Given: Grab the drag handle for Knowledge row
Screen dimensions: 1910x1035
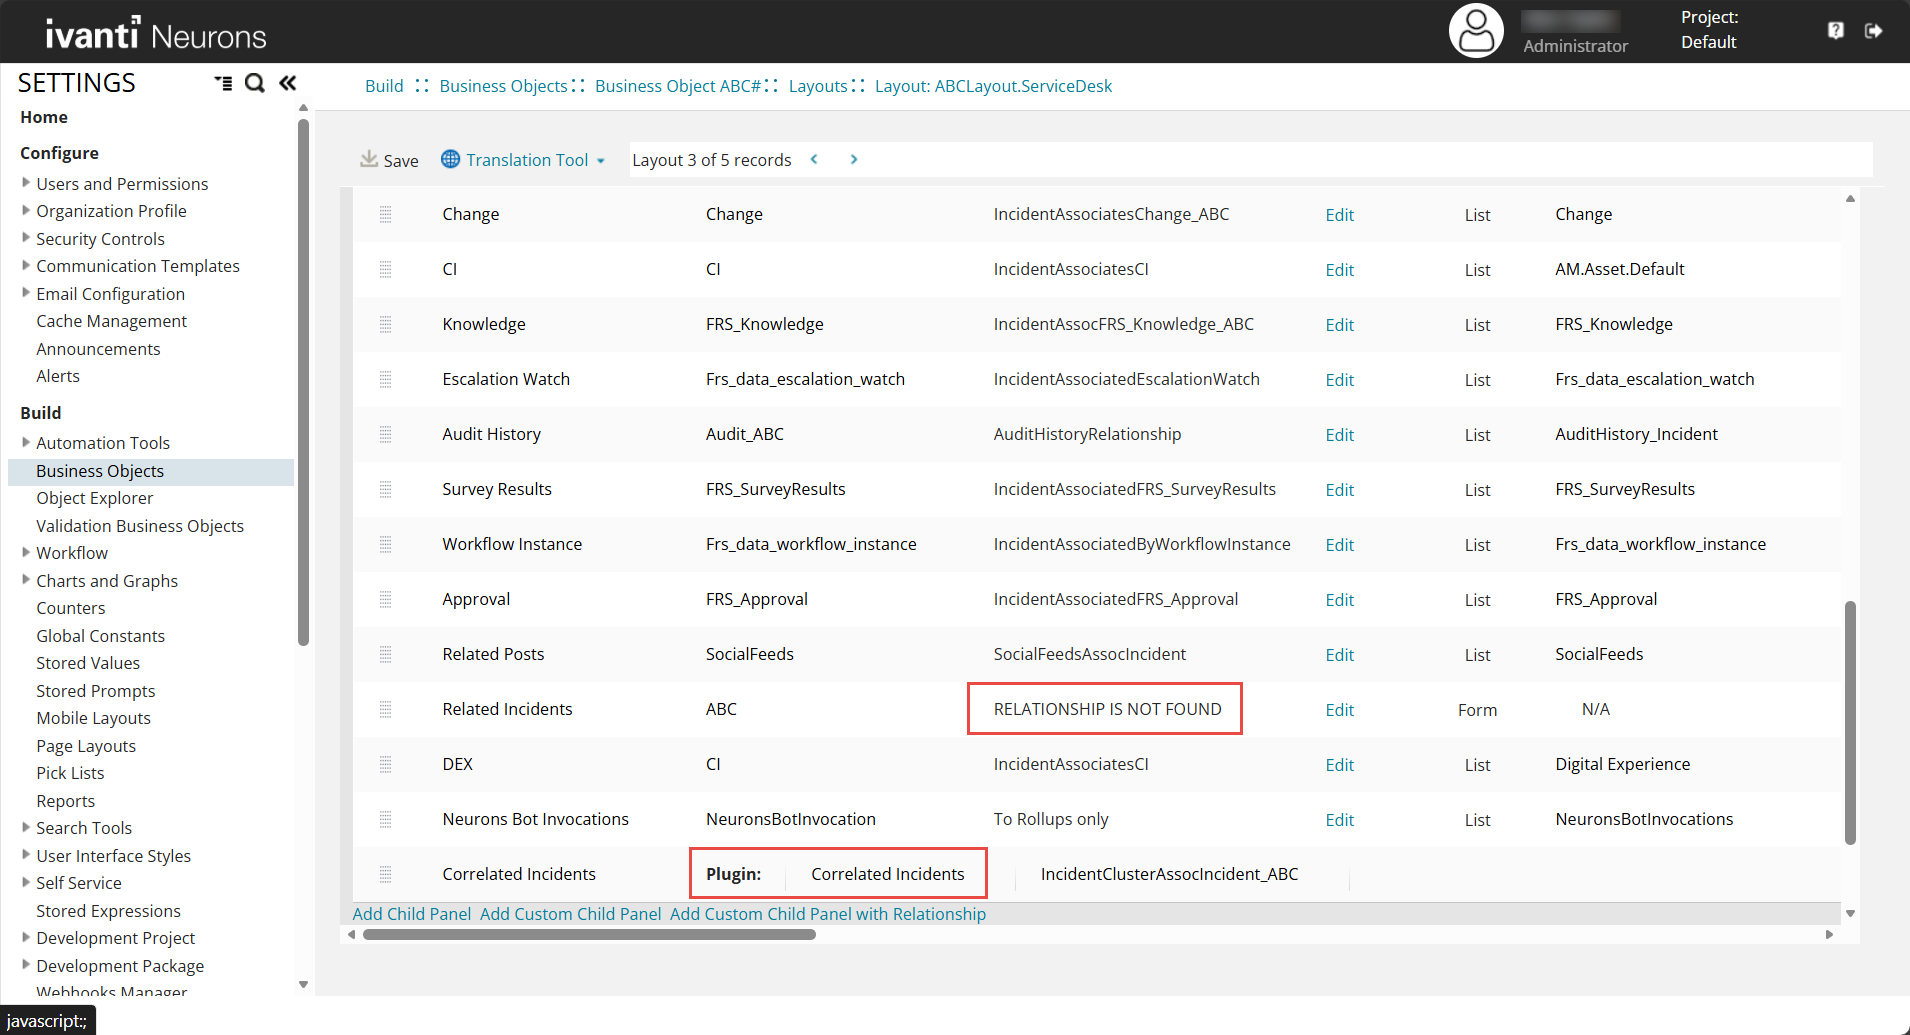Looking at the screenshot, I should pos(385,324).
